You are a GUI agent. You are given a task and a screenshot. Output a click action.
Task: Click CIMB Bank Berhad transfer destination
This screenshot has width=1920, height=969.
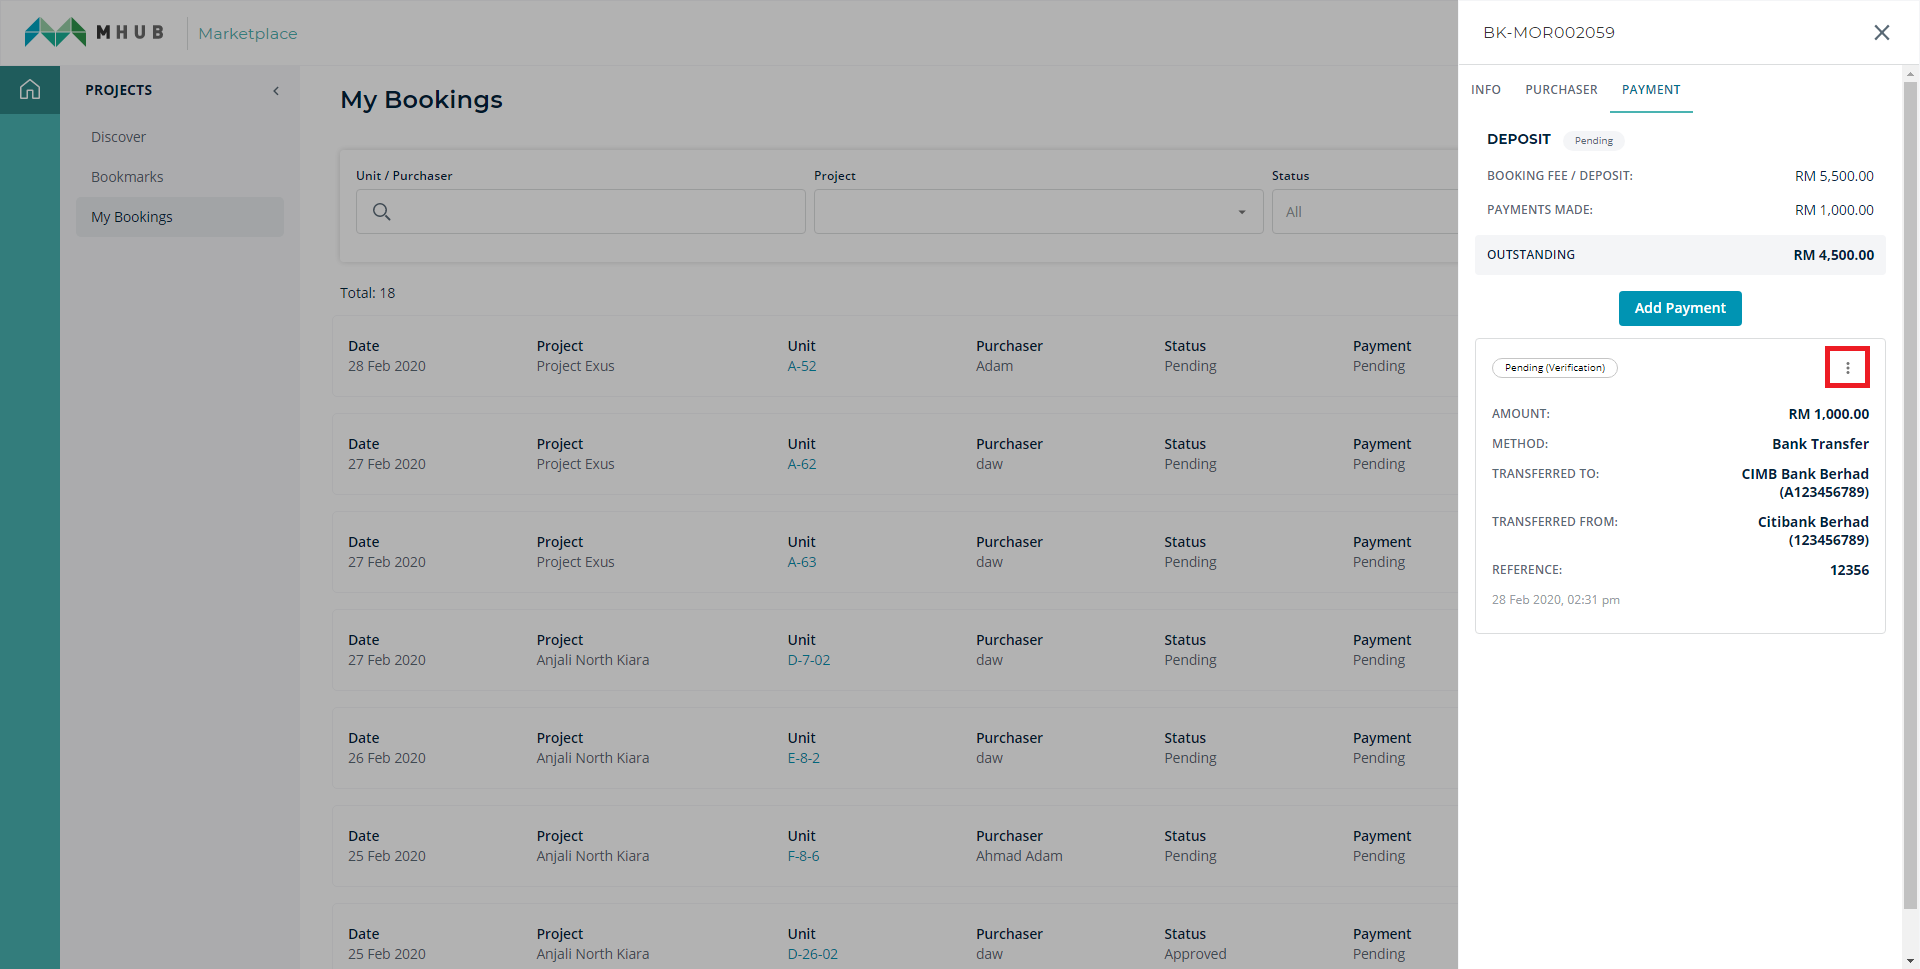1804,483
